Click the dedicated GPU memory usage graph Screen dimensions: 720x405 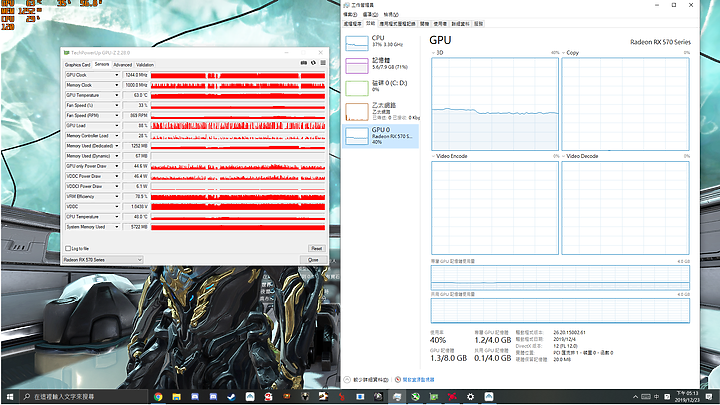pyautogui.click(x=560, y=277)
